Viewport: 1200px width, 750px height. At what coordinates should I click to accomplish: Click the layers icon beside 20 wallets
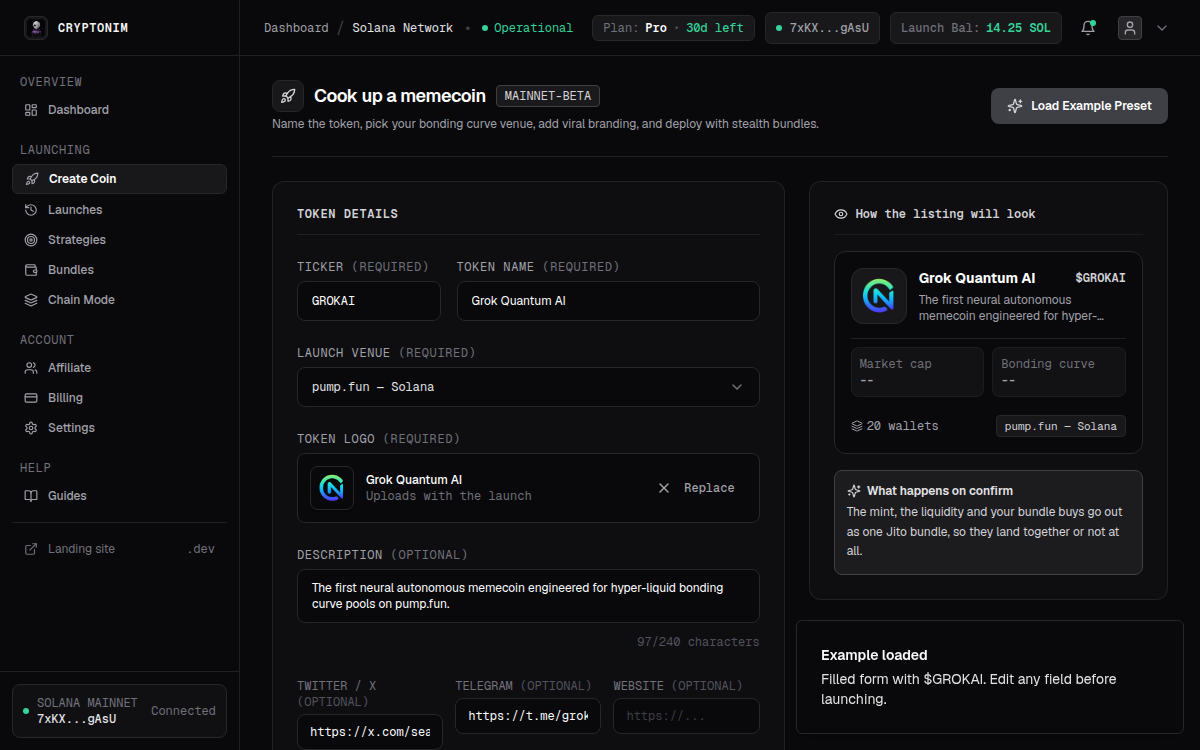coord(857,426)
